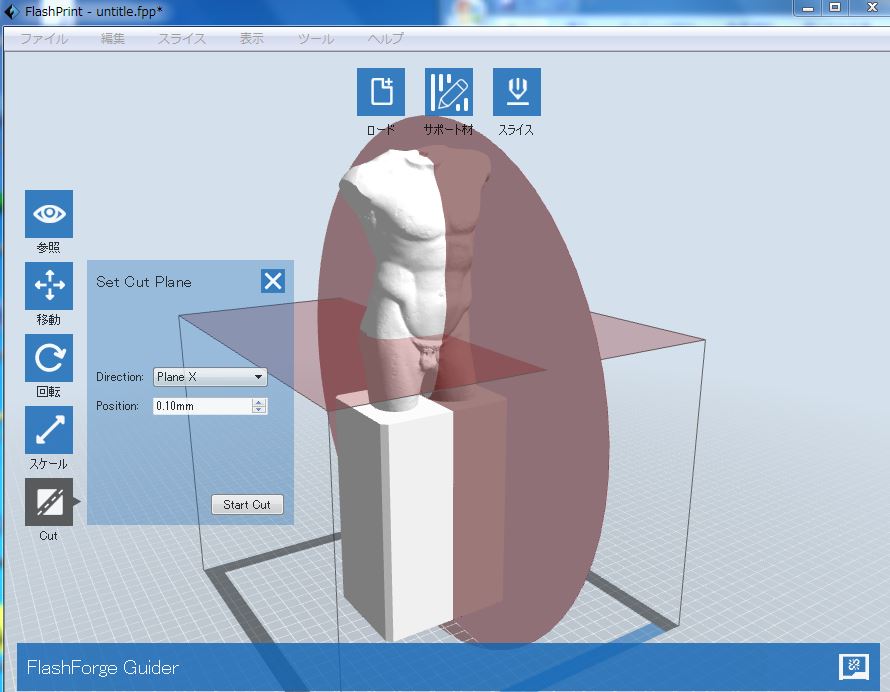This screenshot has width=890, height=692.
Task: Click the feedback icon in the bottom bar
Action: (854, 666)
